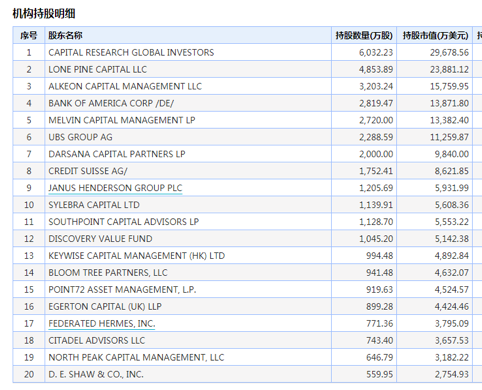The width and height of the screenshot is (482, 390).
Task: Click share count 2,000.00 for DARSANA
Action: pos(376,154)
